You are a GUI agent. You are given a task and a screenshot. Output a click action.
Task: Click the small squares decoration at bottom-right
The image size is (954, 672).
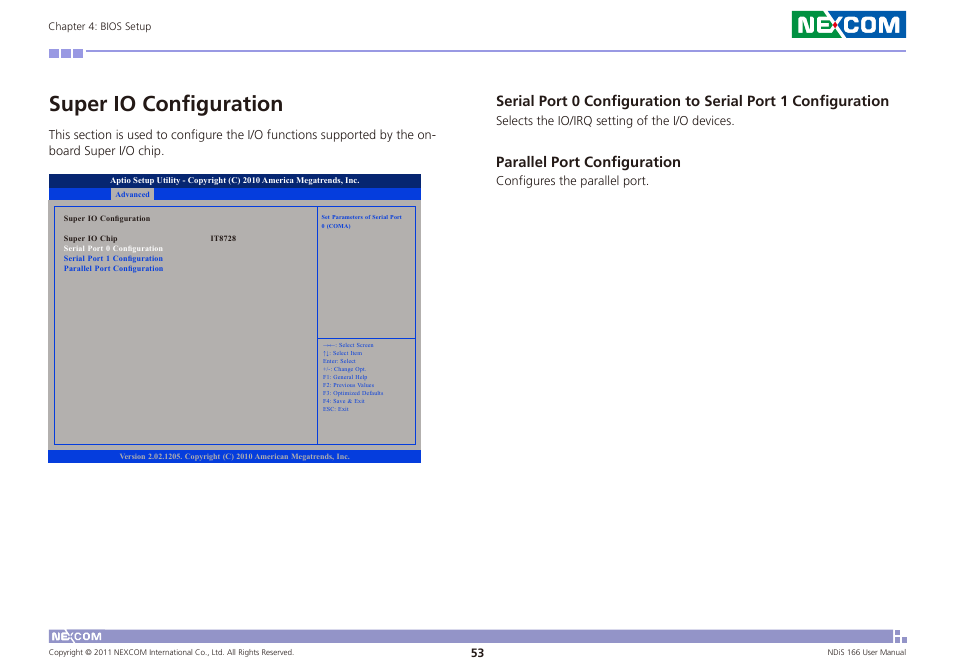tap(899, 637)
